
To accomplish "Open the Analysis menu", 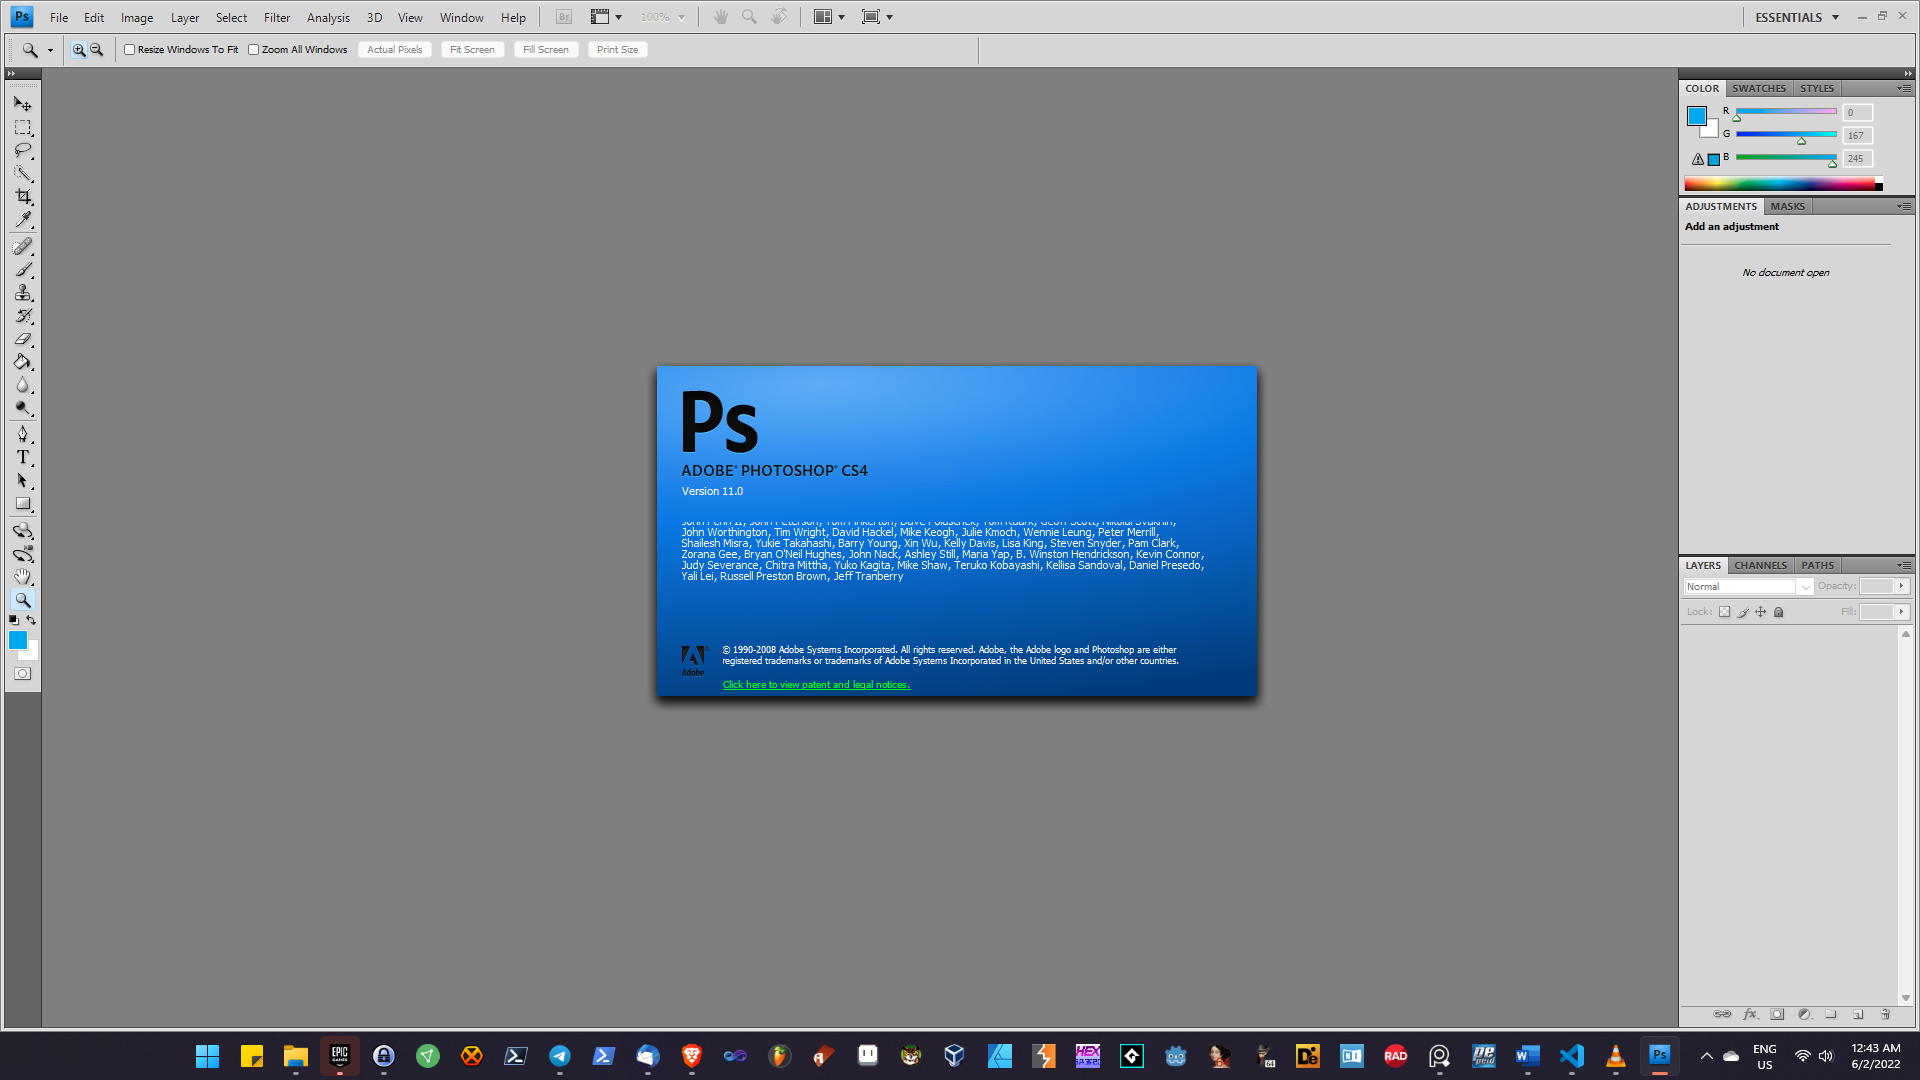I will click(328, 17).
